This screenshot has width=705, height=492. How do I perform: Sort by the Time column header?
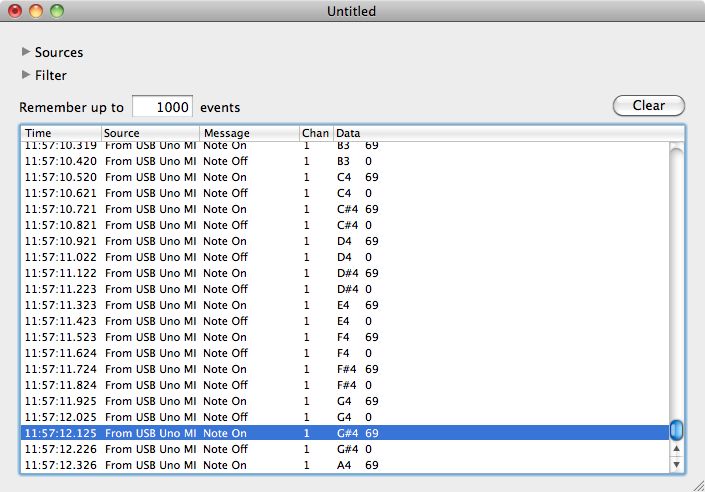click(60, 133)
